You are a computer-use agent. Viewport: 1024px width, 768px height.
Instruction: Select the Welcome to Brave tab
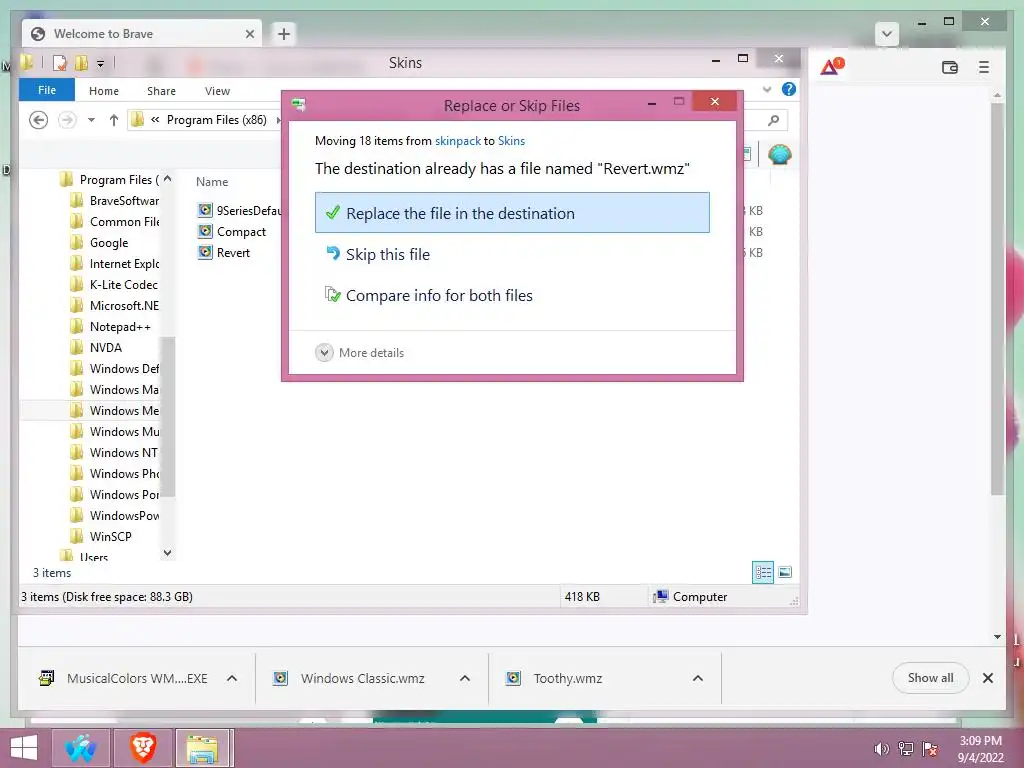[x=141, y=34]
